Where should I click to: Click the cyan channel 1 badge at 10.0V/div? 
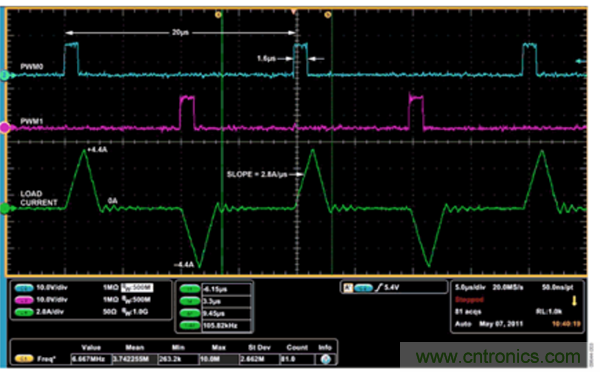click(24, 288)
